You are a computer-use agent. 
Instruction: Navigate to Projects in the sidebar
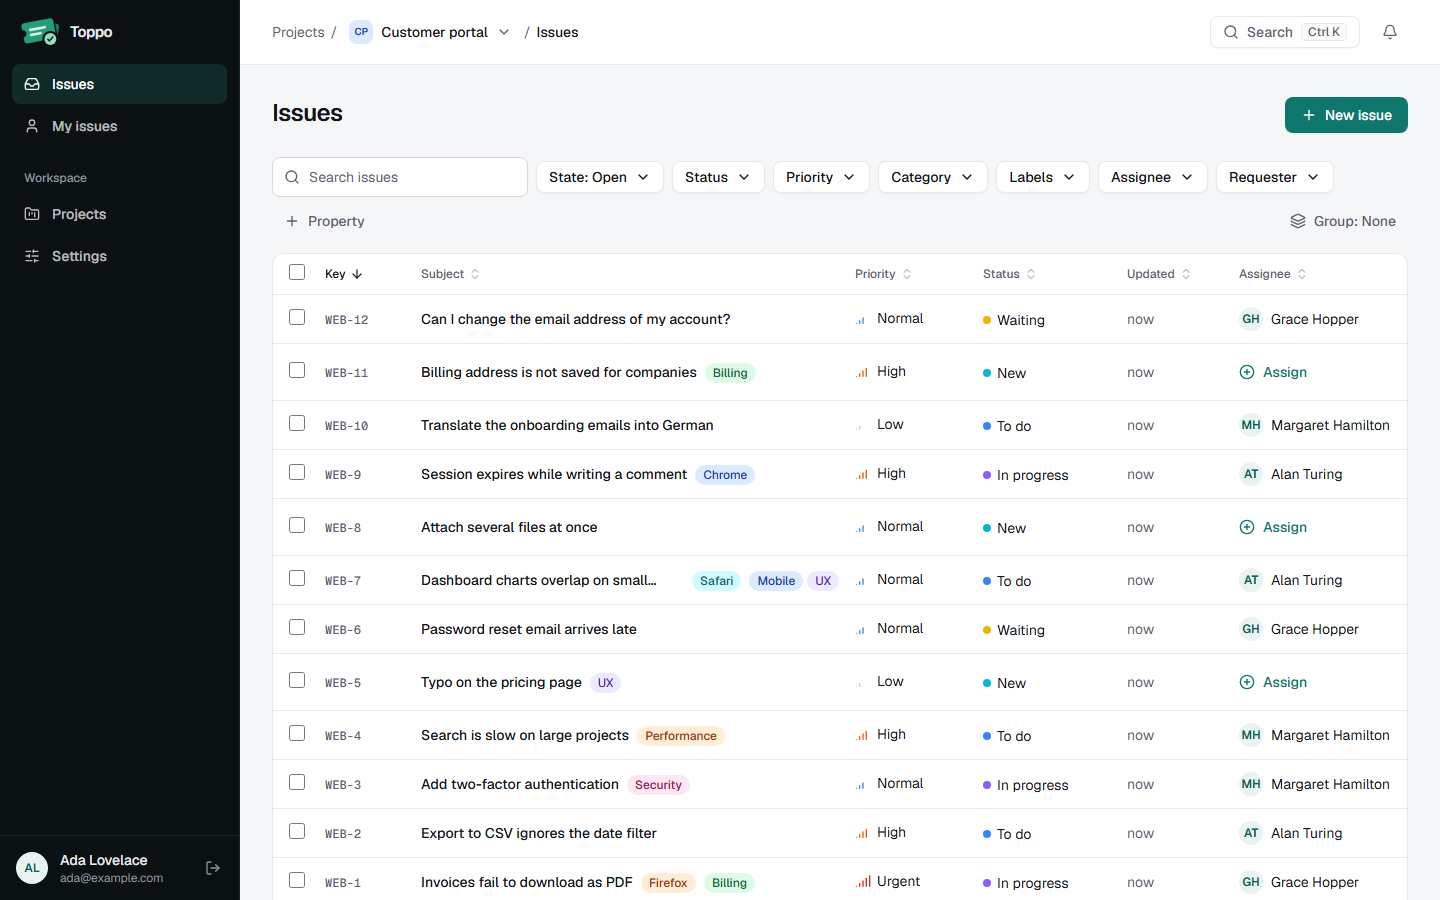[x=120, y=214]
